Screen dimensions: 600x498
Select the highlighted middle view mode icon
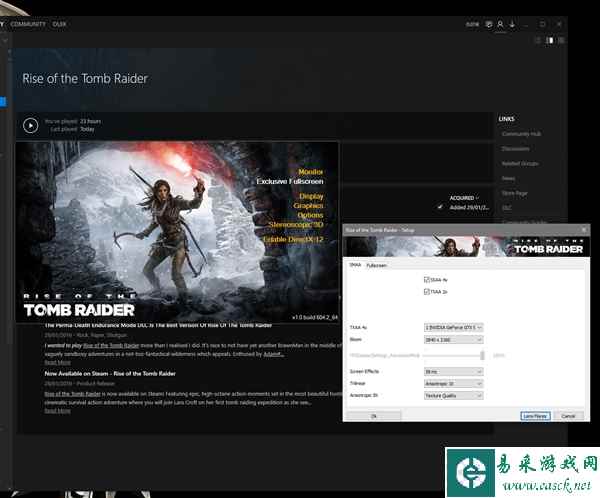click(550, 40)
